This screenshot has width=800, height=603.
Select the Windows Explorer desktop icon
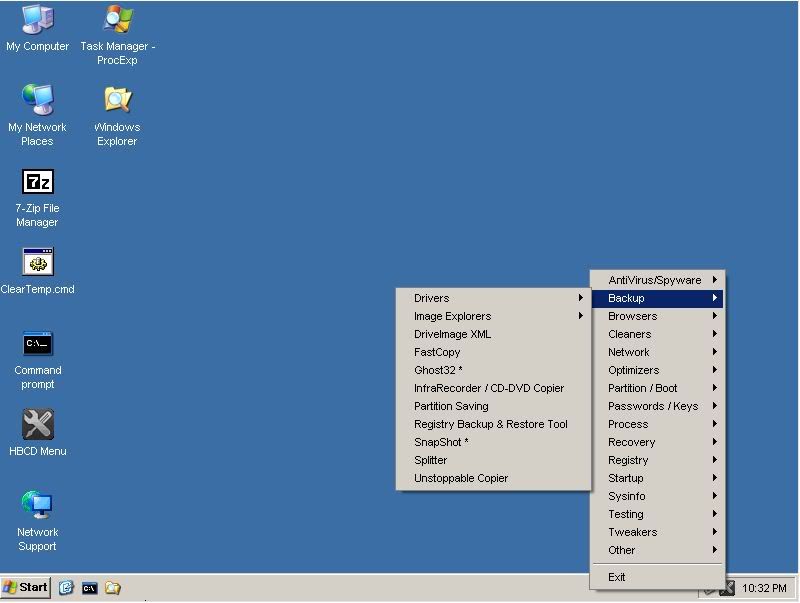[x=117, y=115]
